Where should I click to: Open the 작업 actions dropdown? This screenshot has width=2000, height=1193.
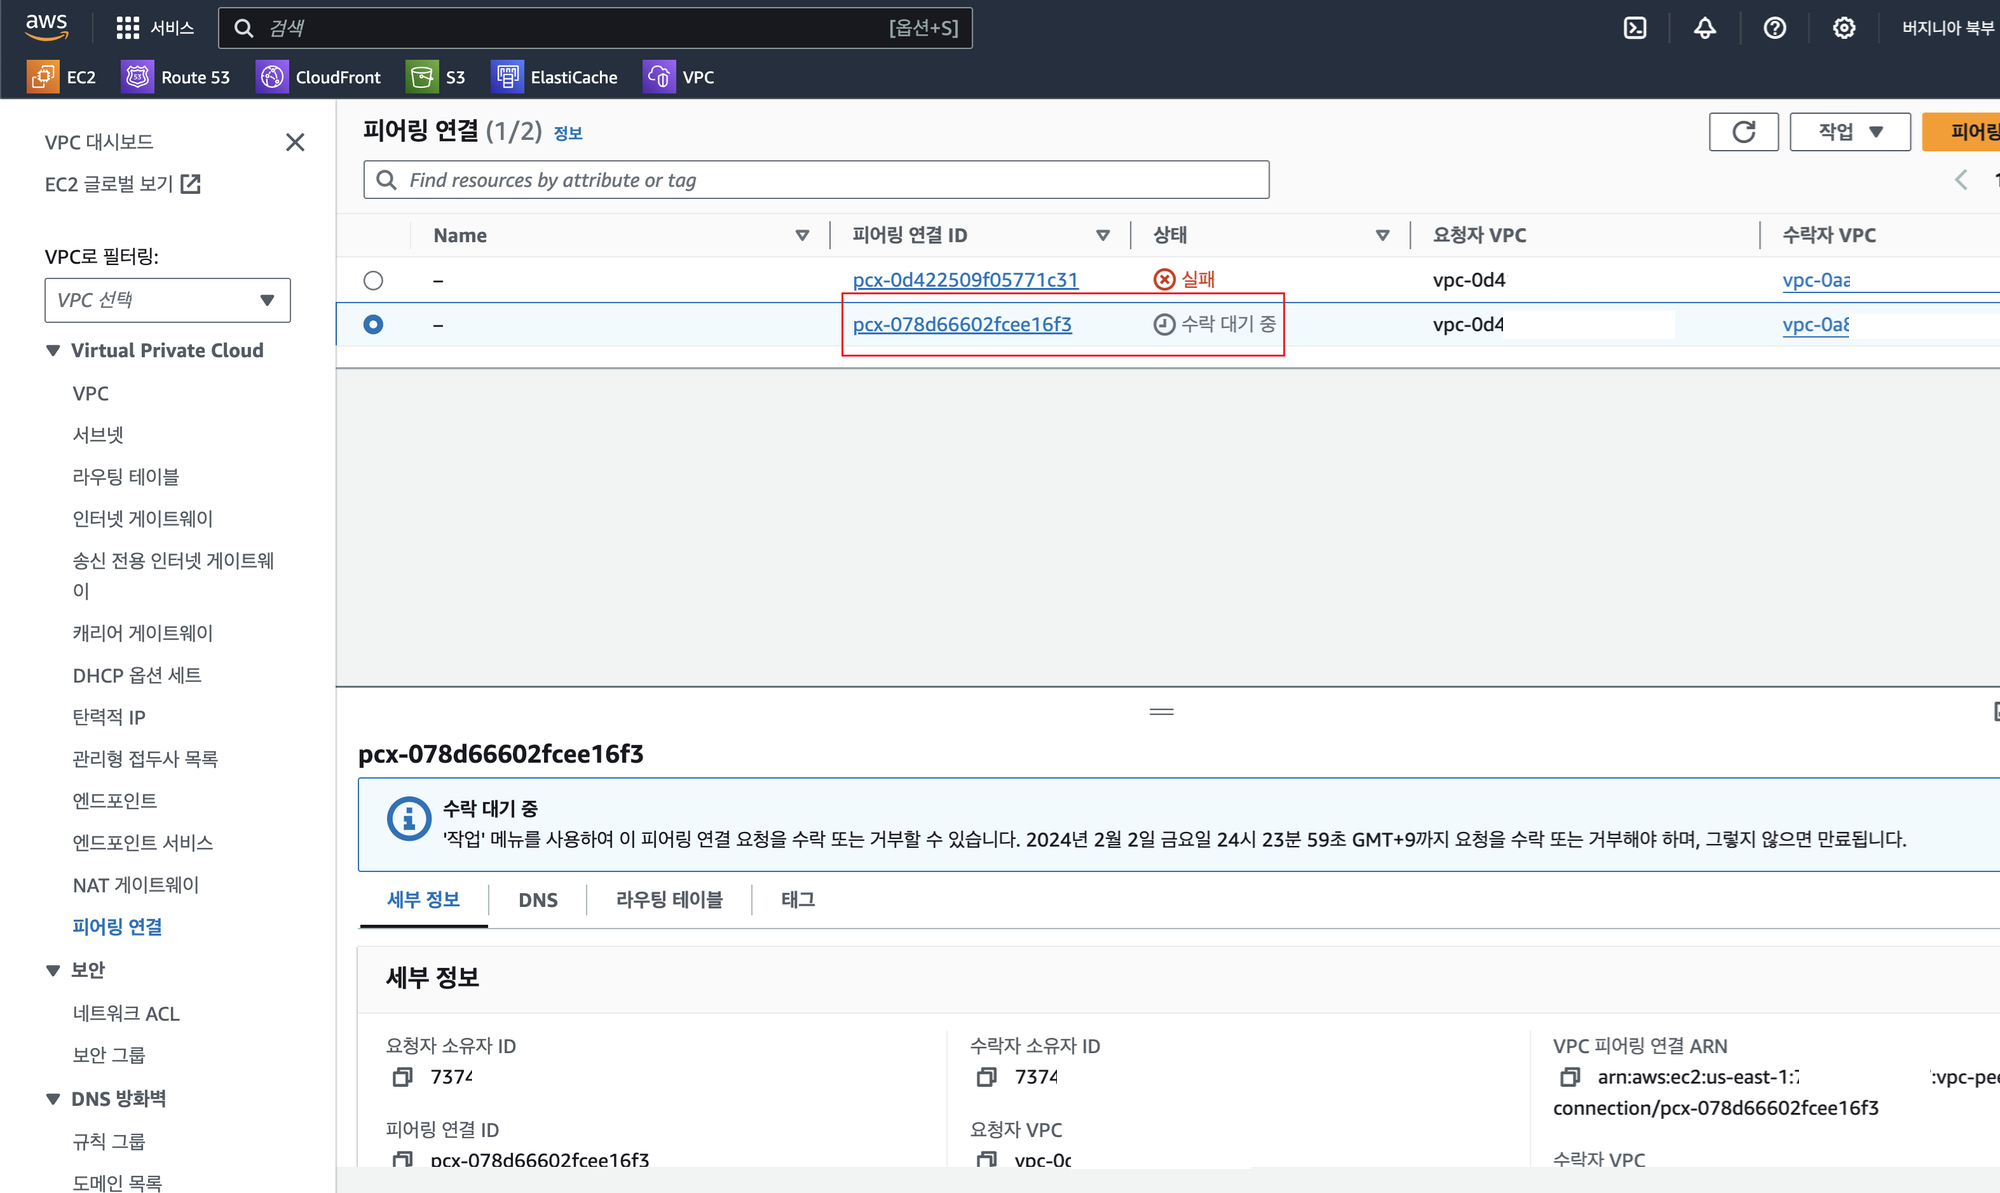(x=1849, y=132)
